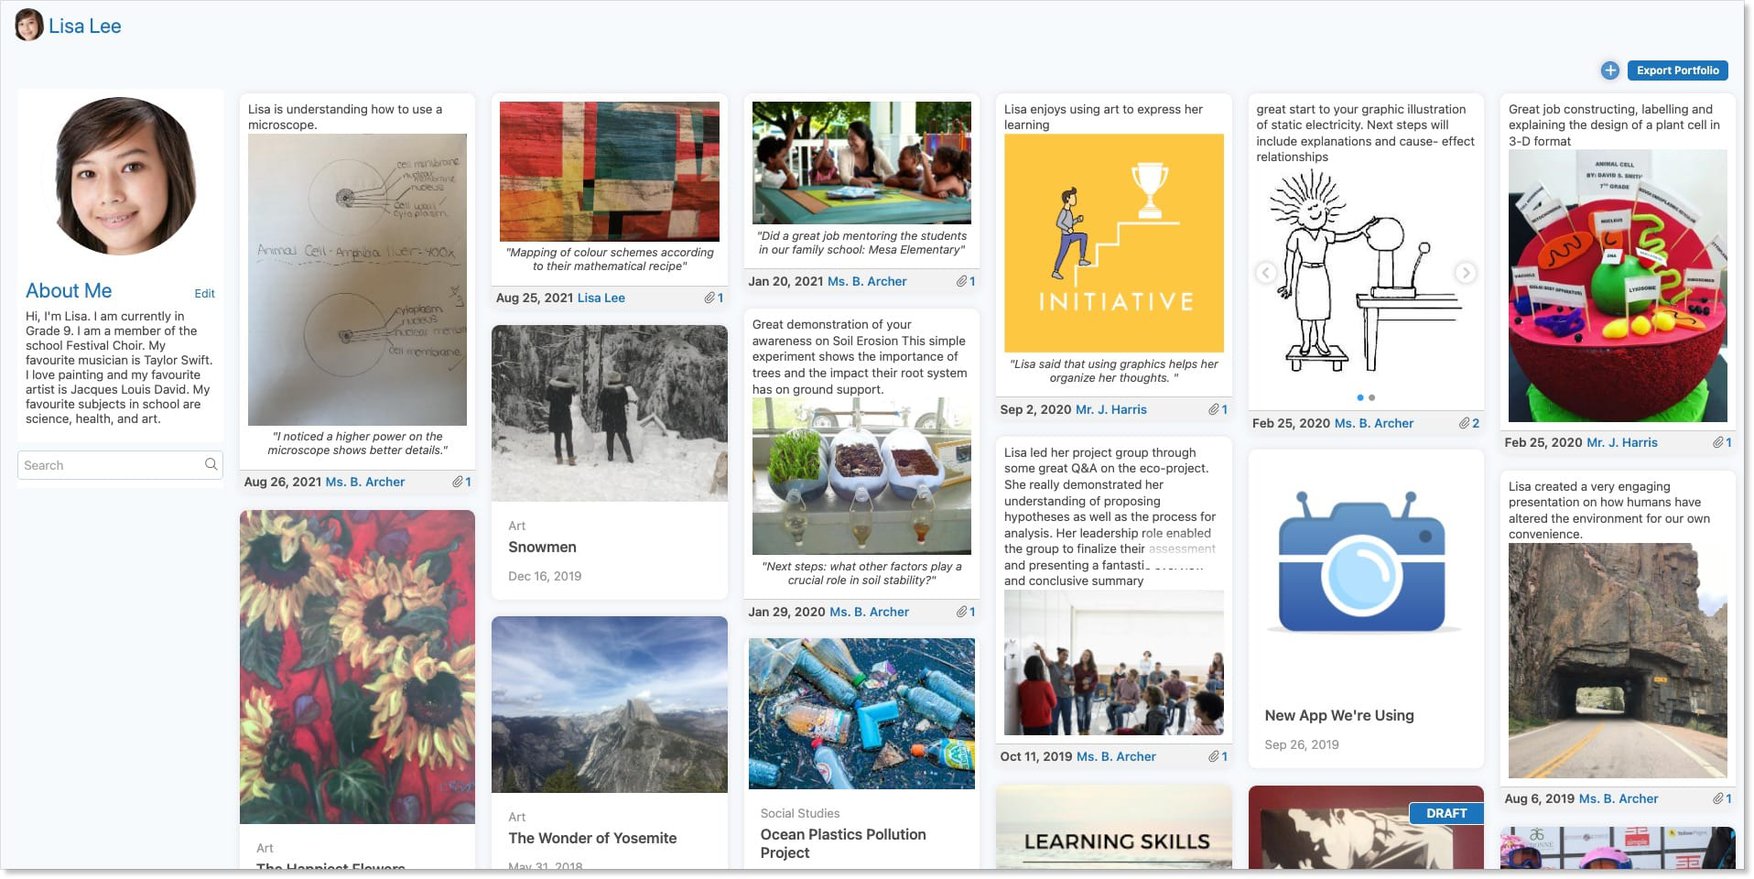Image resolution: width=1754 pixels, height=879 pixels.
Task: Open Mr. J. Harris link on Sep 2, 2020 card
Action: [x=1111, y=410]
